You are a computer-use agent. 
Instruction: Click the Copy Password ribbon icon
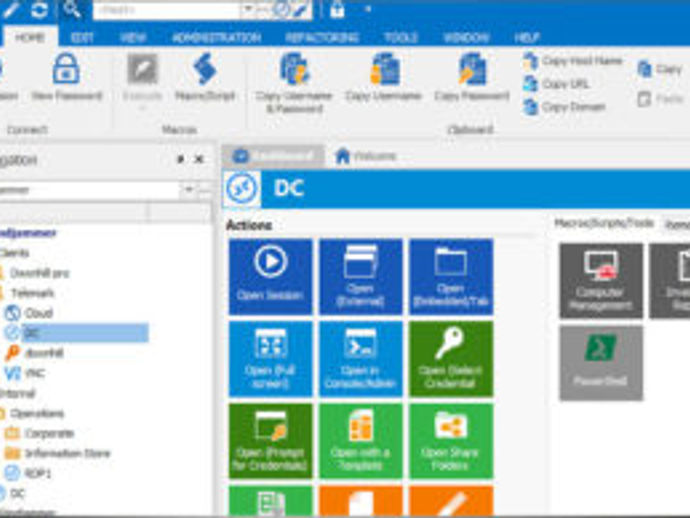click(x=472, y=69)
